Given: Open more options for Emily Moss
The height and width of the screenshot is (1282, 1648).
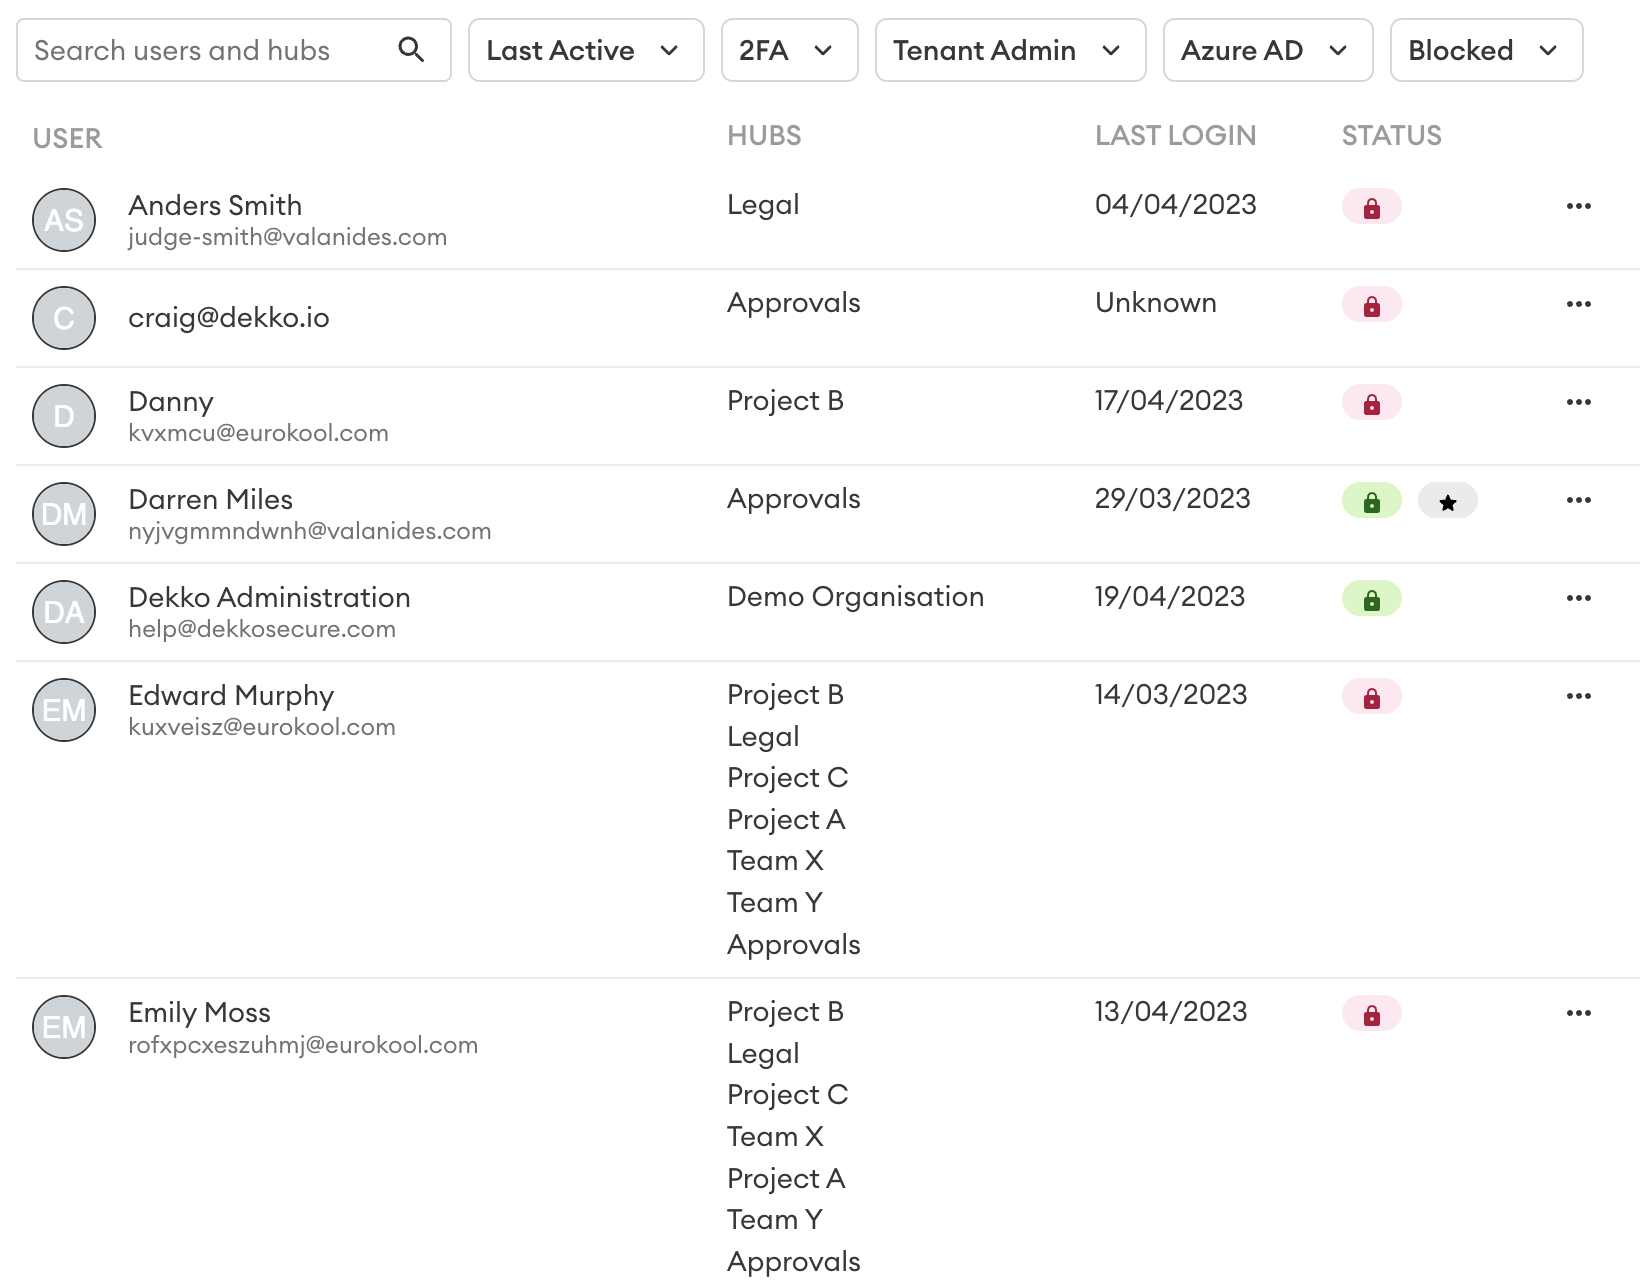Looking at the screenshot, I should (x=1578, y=1013).
